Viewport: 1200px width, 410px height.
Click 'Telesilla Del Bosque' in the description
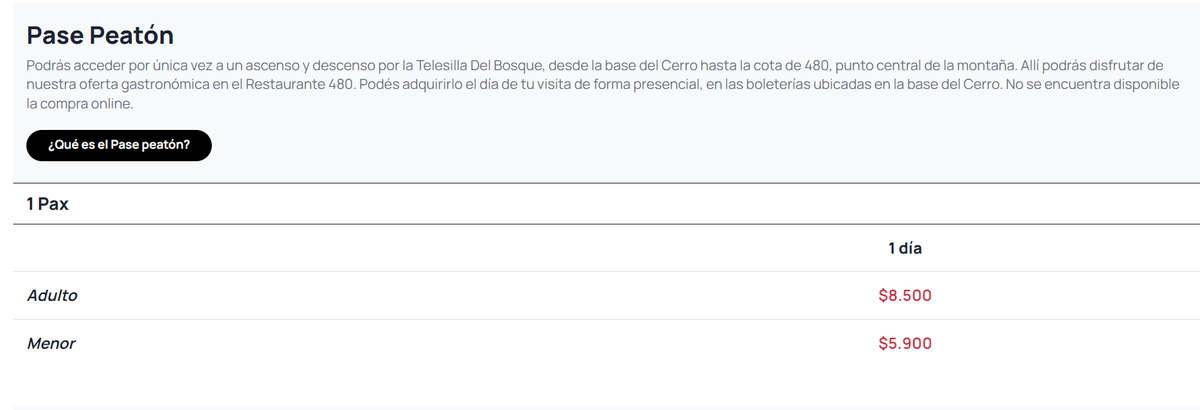point(481,65)
